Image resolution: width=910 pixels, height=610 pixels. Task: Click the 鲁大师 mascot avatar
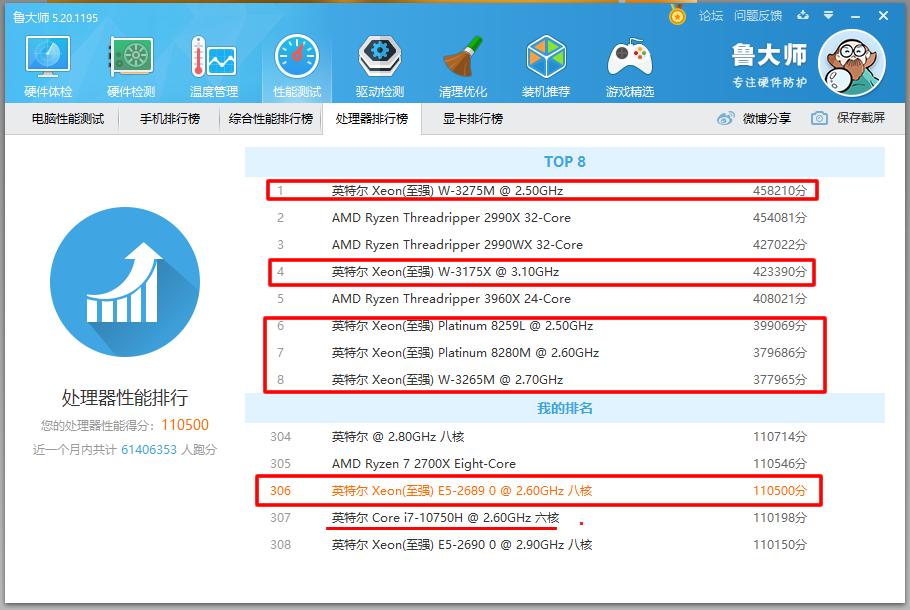click(x=852, y=63)
